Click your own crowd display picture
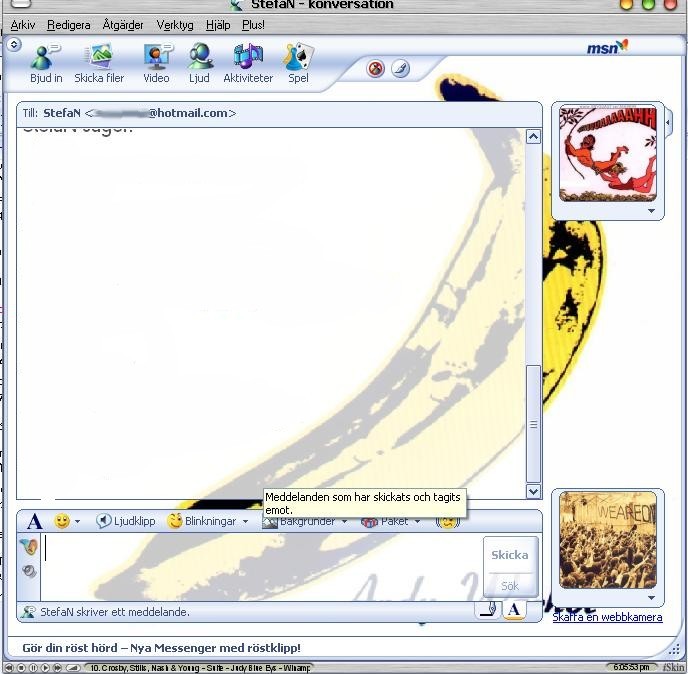Viewport: 688px width, 674px height. point(608,540)
